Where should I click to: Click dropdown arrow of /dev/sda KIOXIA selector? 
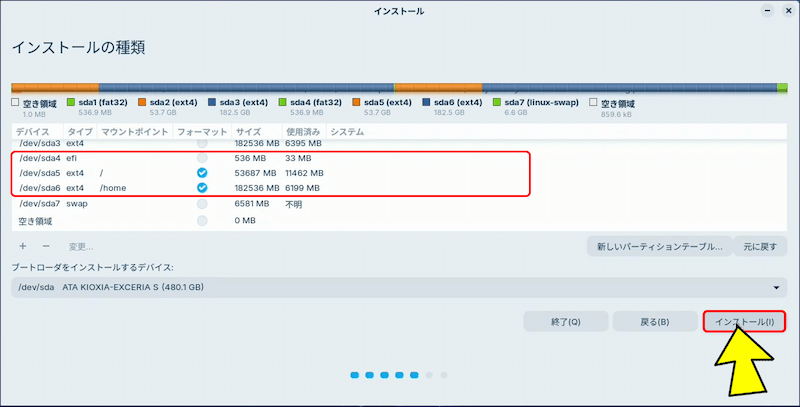pos(778,288)
